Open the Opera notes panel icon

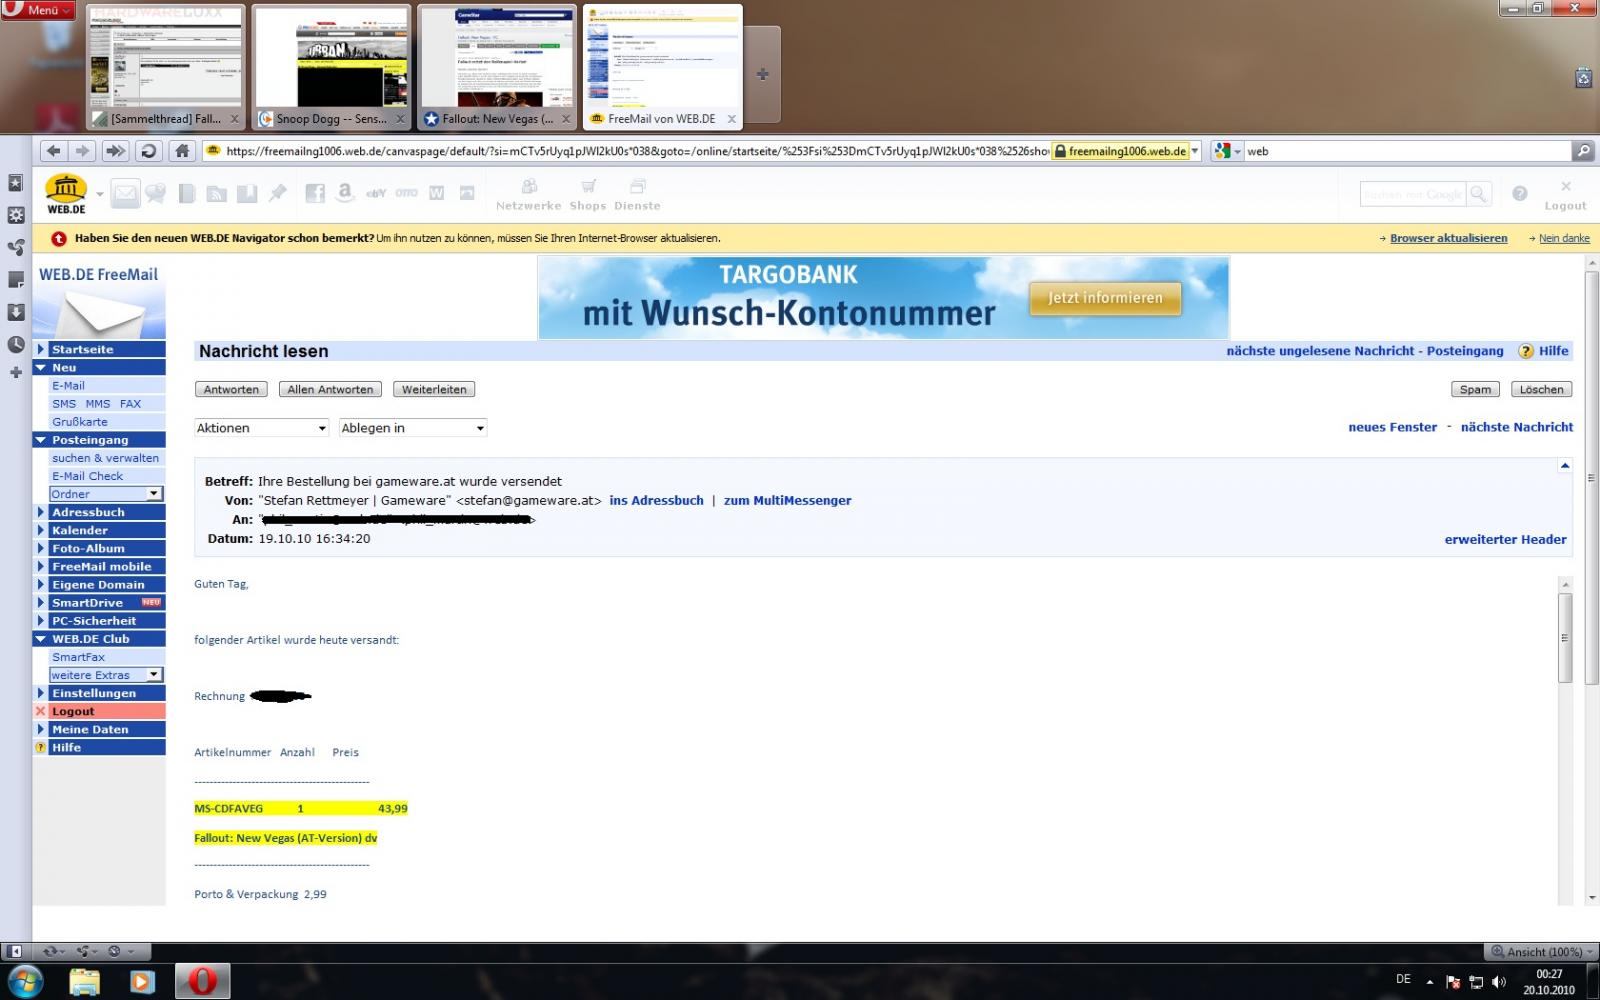(15, 280)
